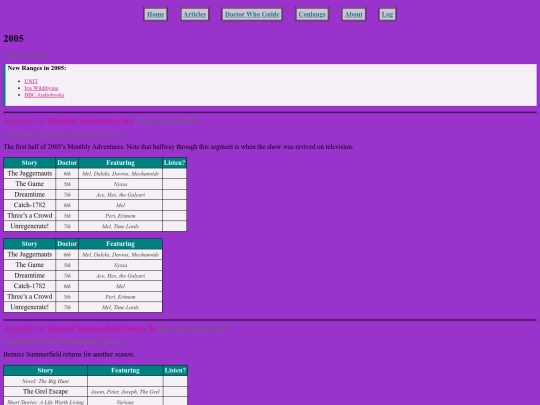Click Story header of the table without Listen? column
Viewport: 540px width, 405px height.
29,244
